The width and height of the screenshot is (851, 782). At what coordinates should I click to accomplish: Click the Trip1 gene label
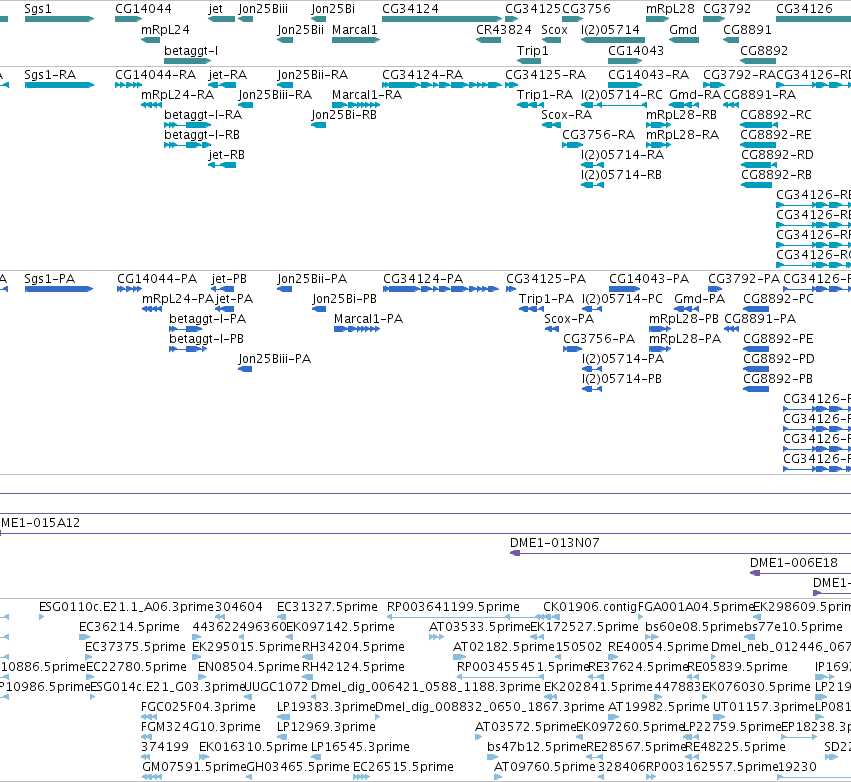532,50
